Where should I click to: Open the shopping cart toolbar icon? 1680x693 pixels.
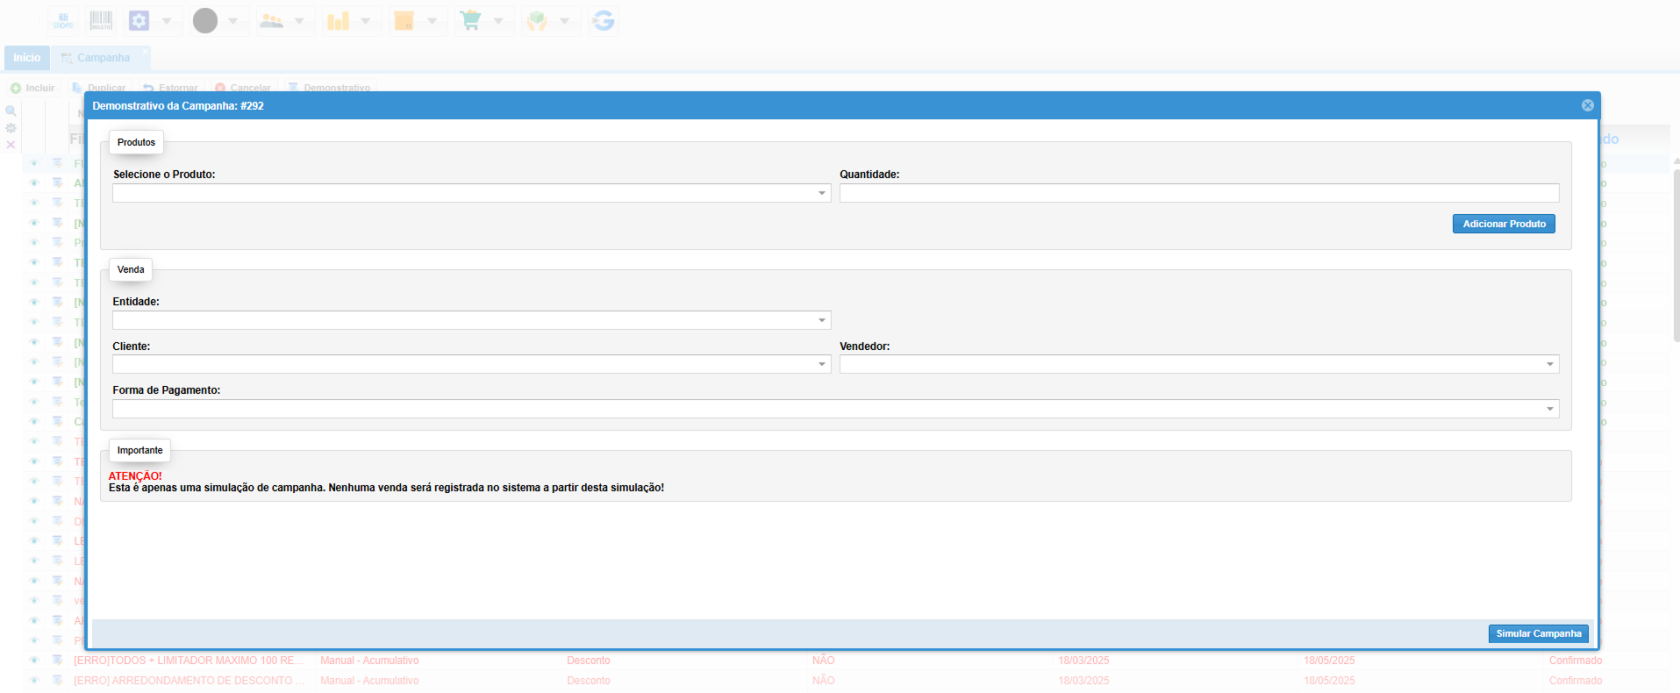[470, 21]
